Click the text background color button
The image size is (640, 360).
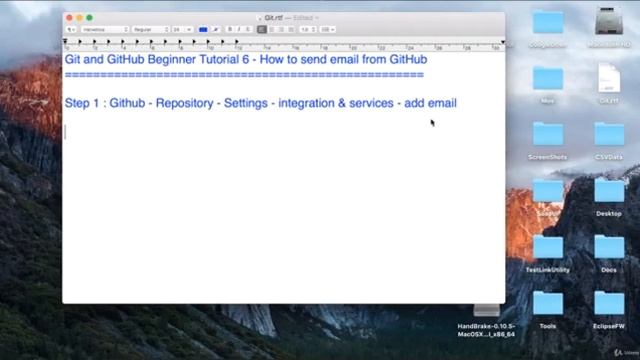point(216,29)
